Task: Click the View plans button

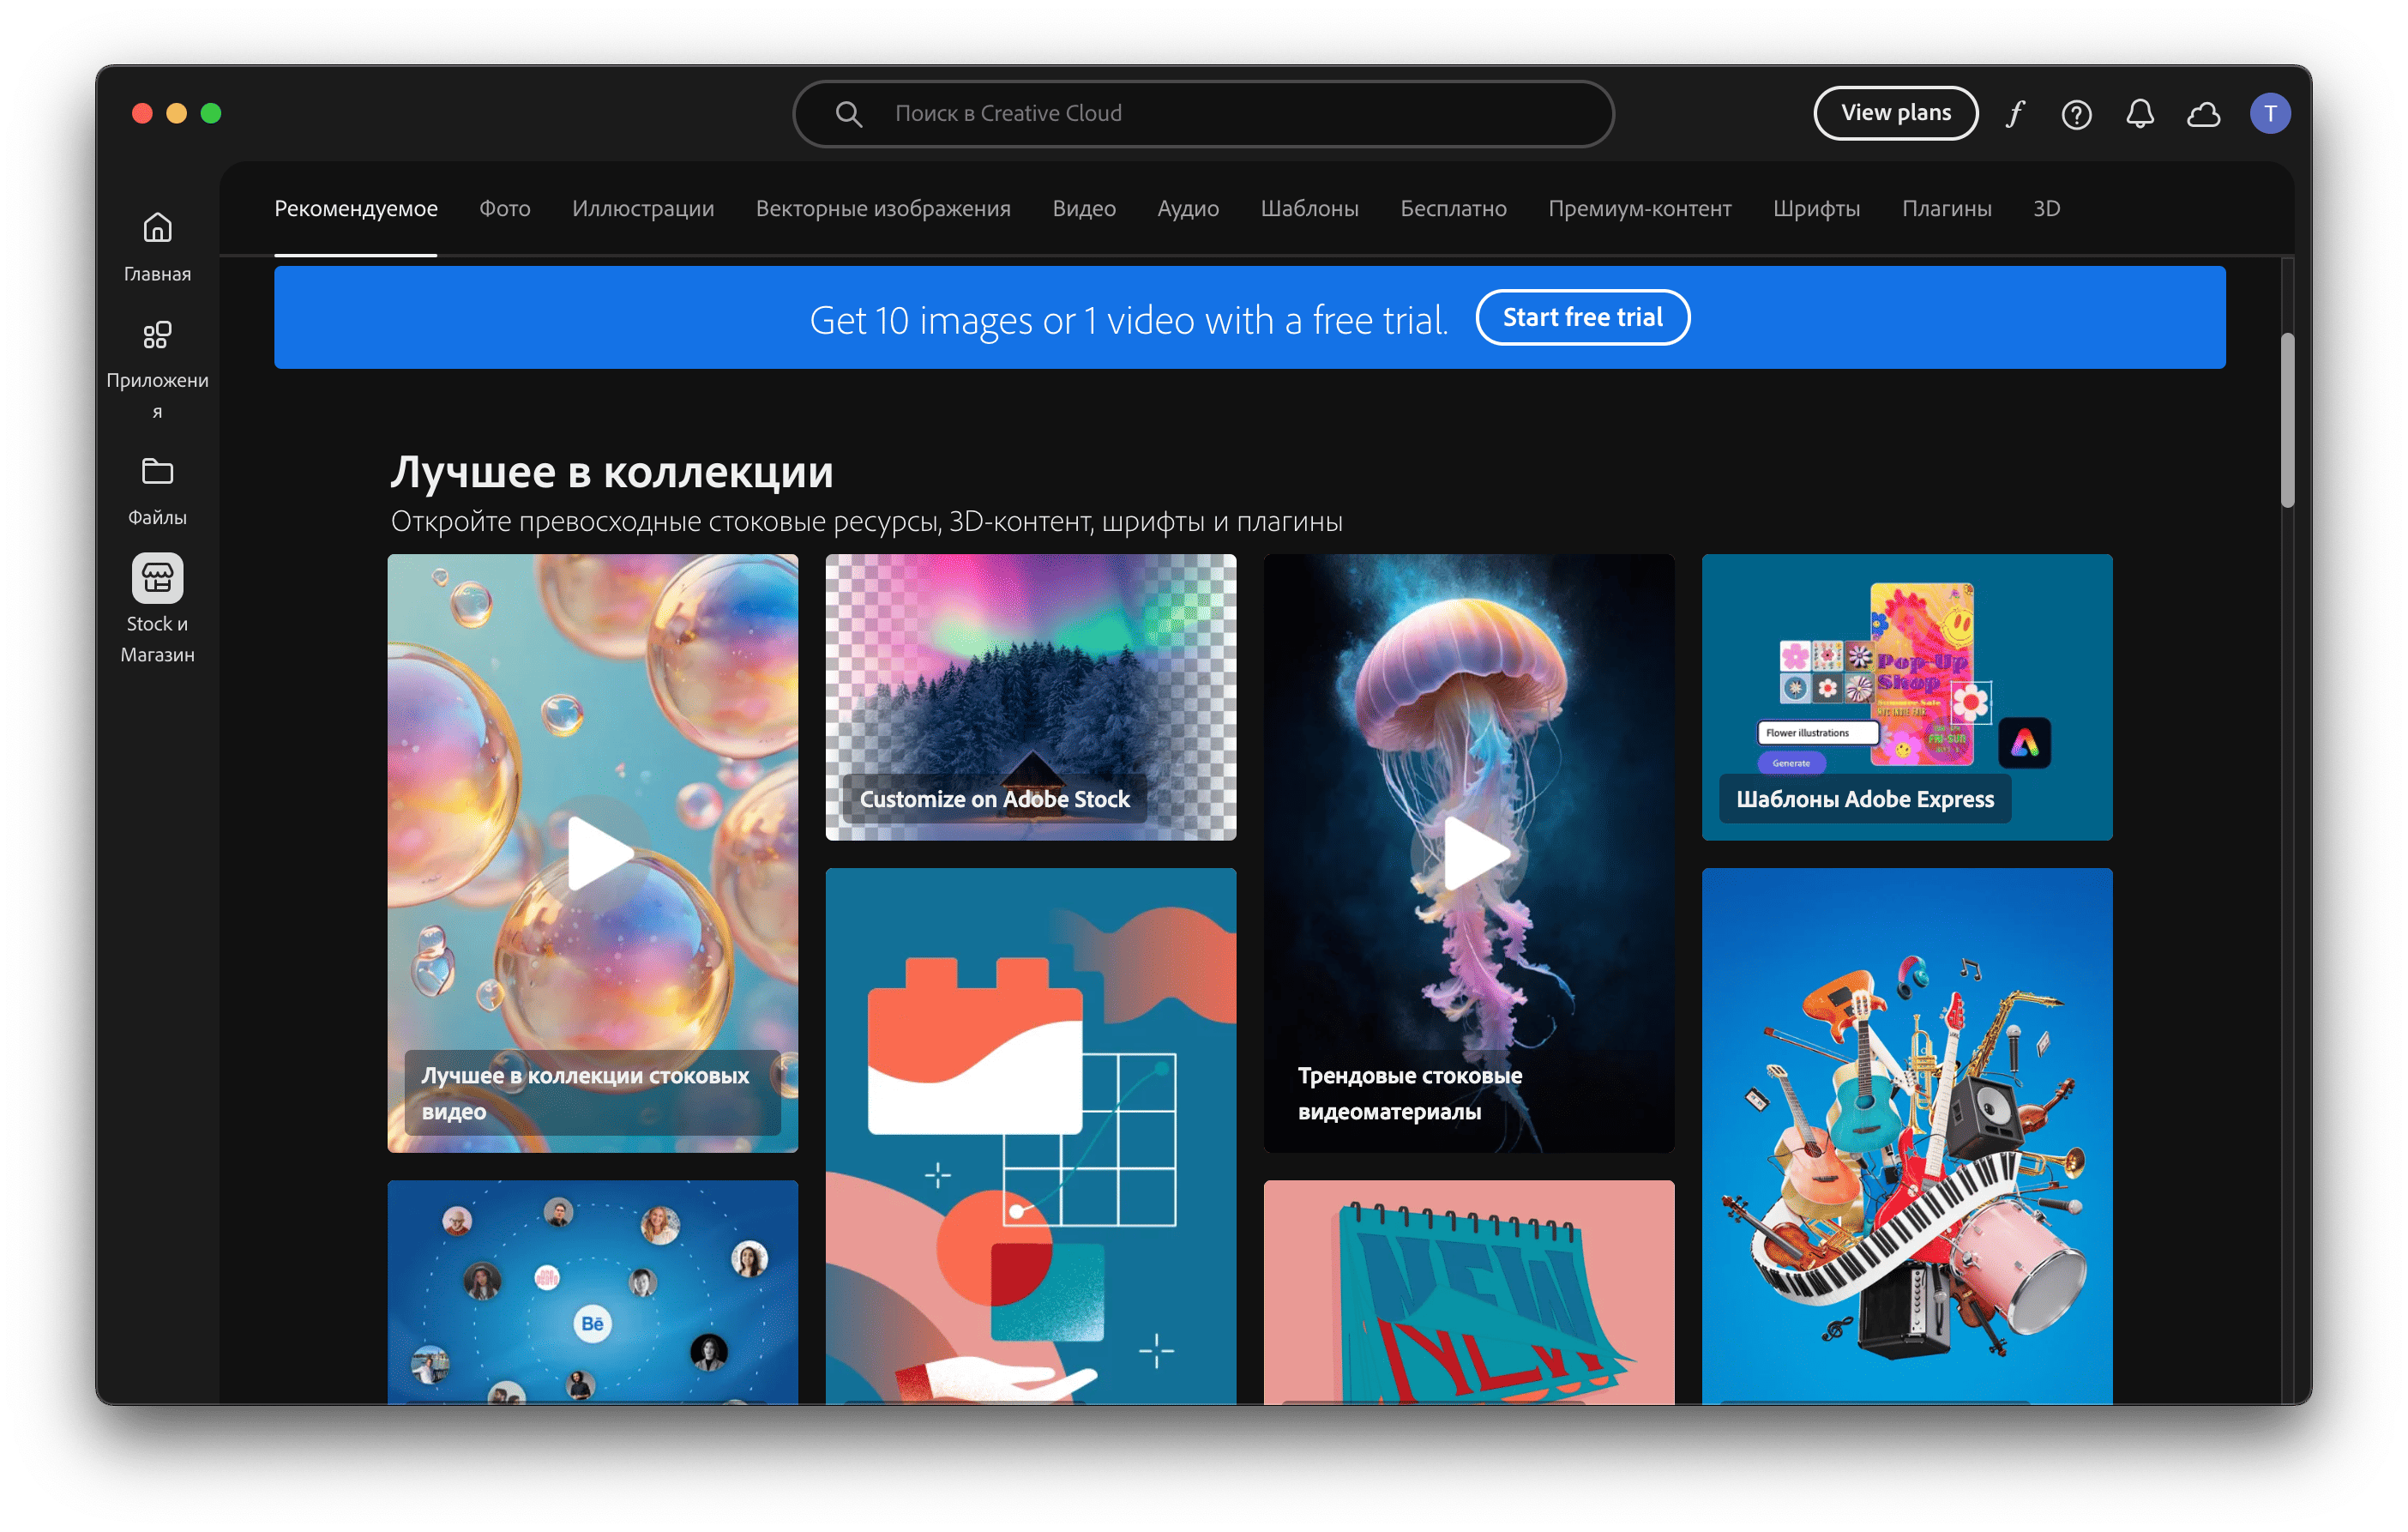Action: click(x=1896, y=113)
